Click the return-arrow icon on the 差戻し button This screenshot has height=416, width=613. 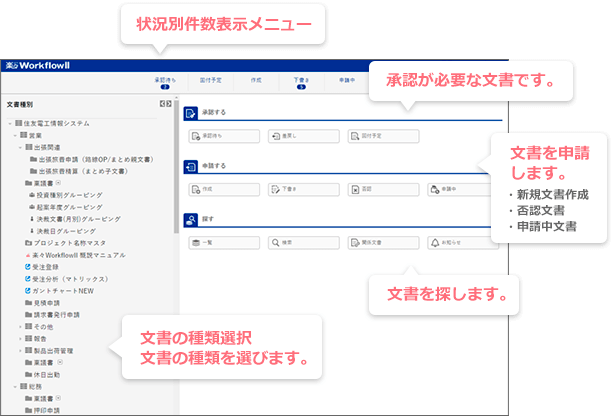tap(276, 136)
